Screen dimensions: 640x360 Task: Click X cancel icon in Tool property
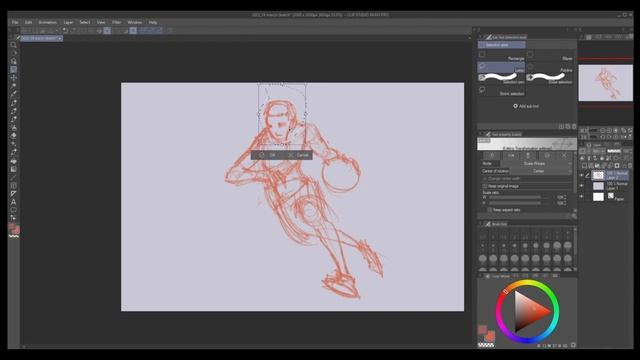(x=564, y=156)
